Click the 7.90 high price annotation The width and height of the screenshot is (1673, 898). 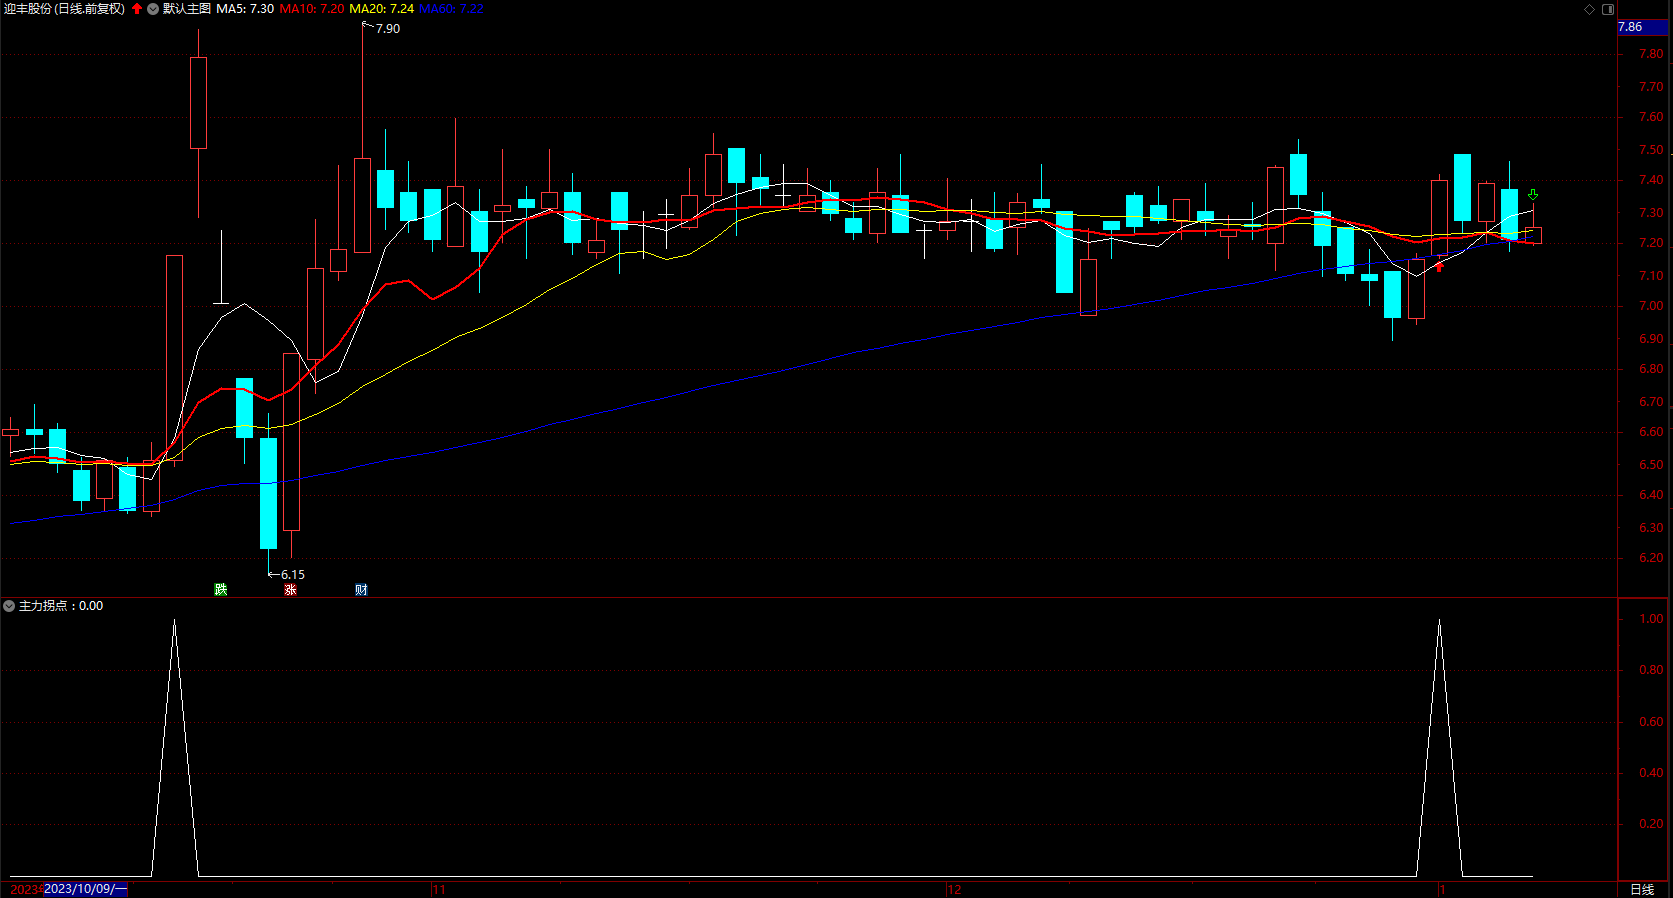[x=388, y=29]
